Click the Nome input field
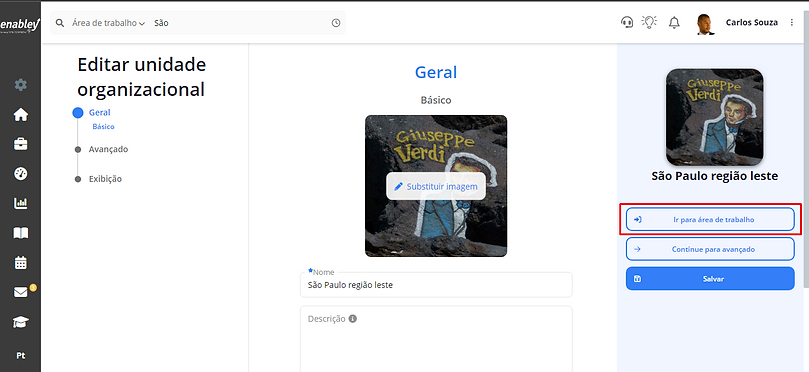 point(436,285)
